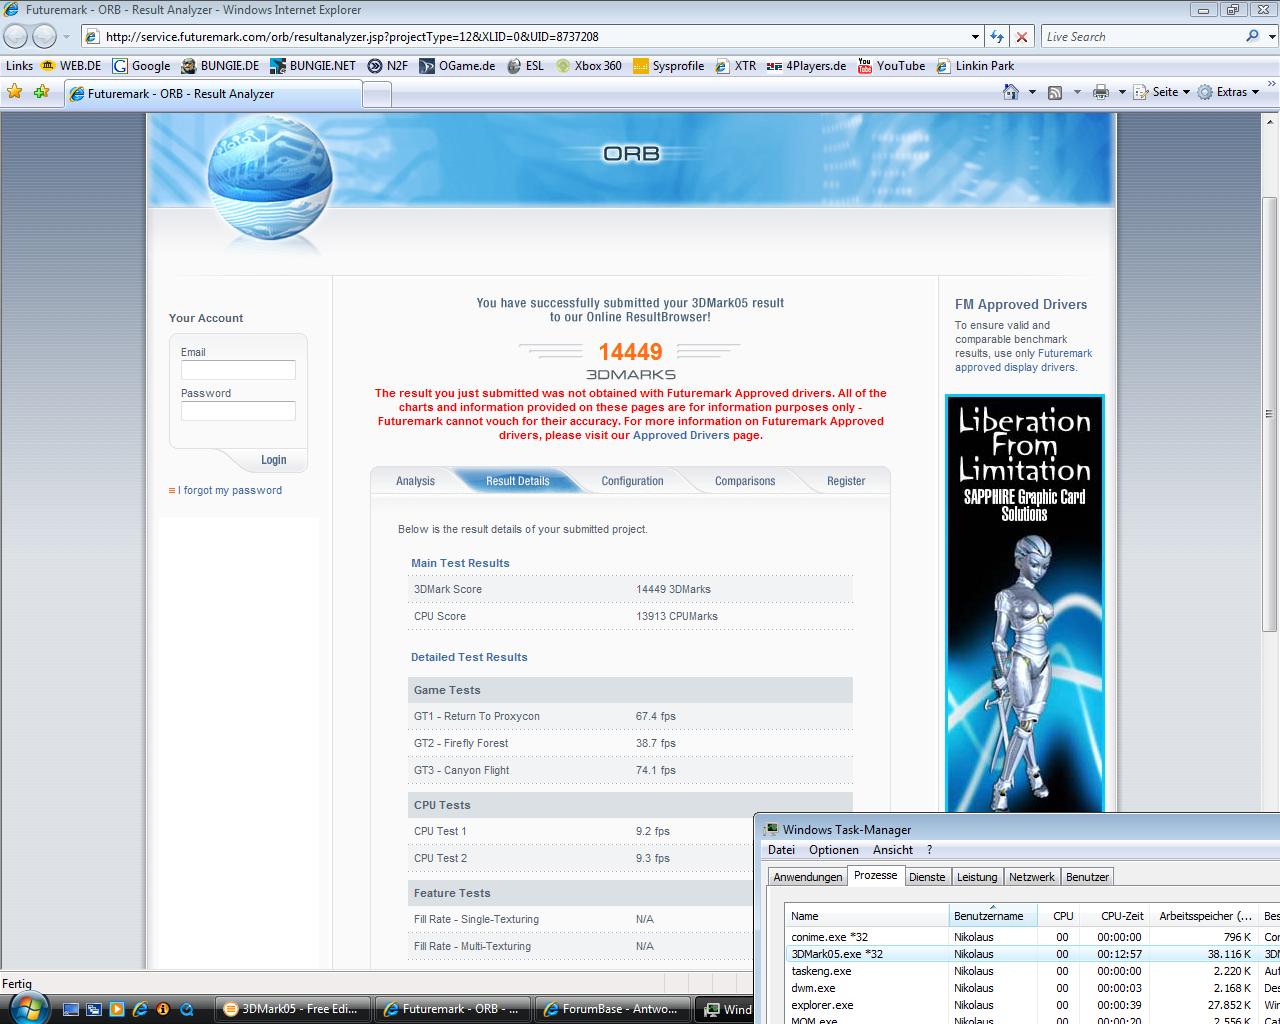Open the Approved Drivers page link
Image resolution: width=1280 pixels, height=1024 pixels.
pyautogui.click(x=681, y=435)
